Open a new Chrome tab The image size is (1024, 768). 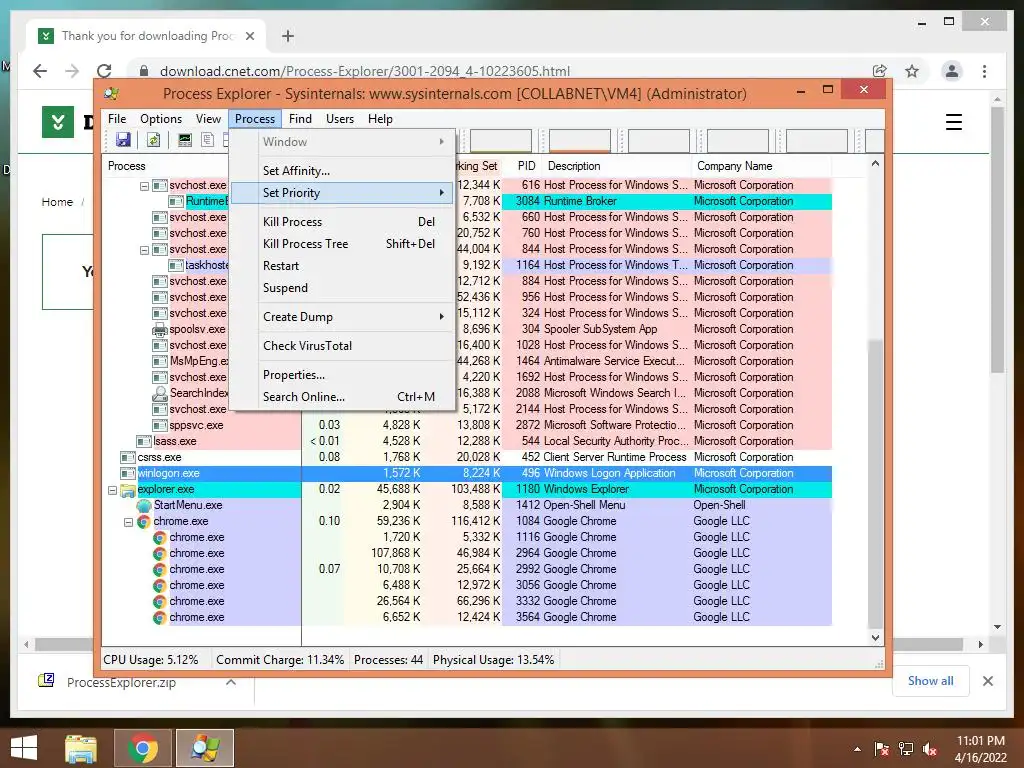click(x=287, y=36)
